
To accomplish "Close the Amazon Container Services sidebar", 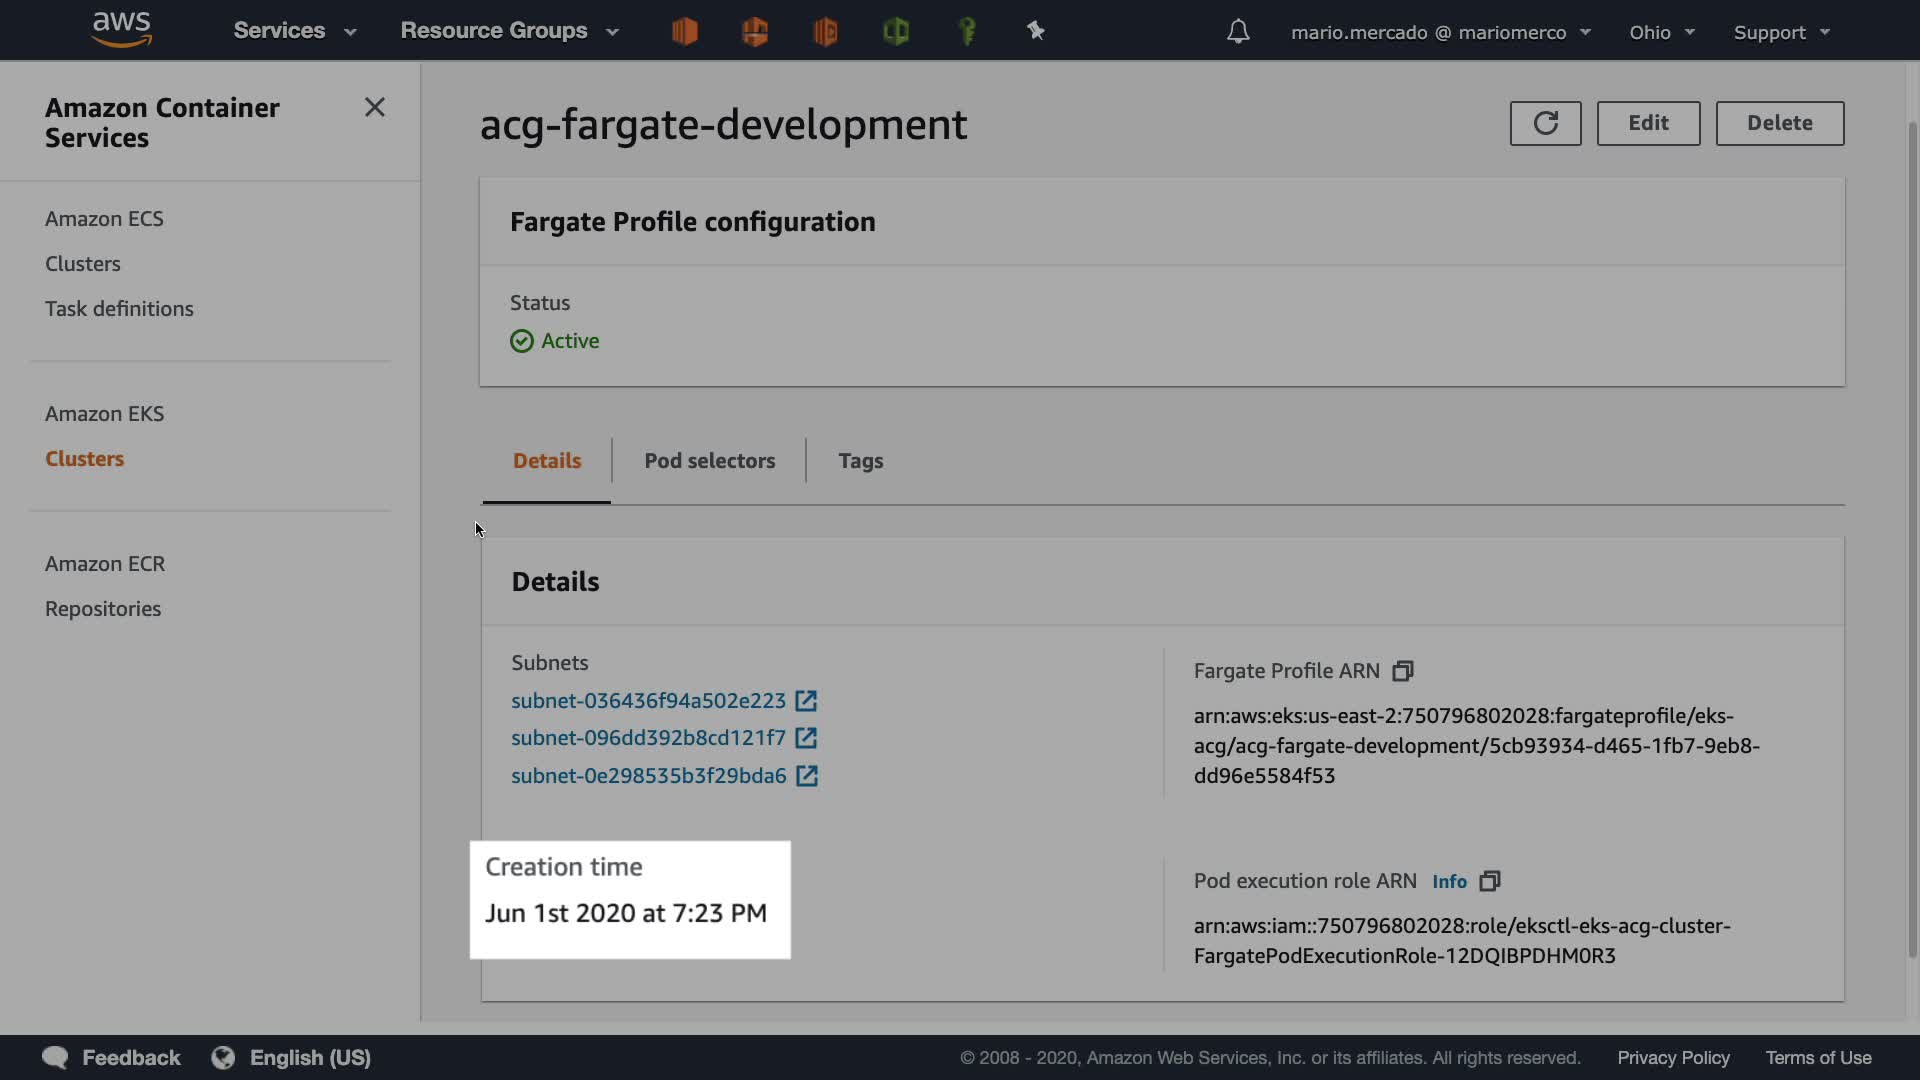I will pos(375,107).
